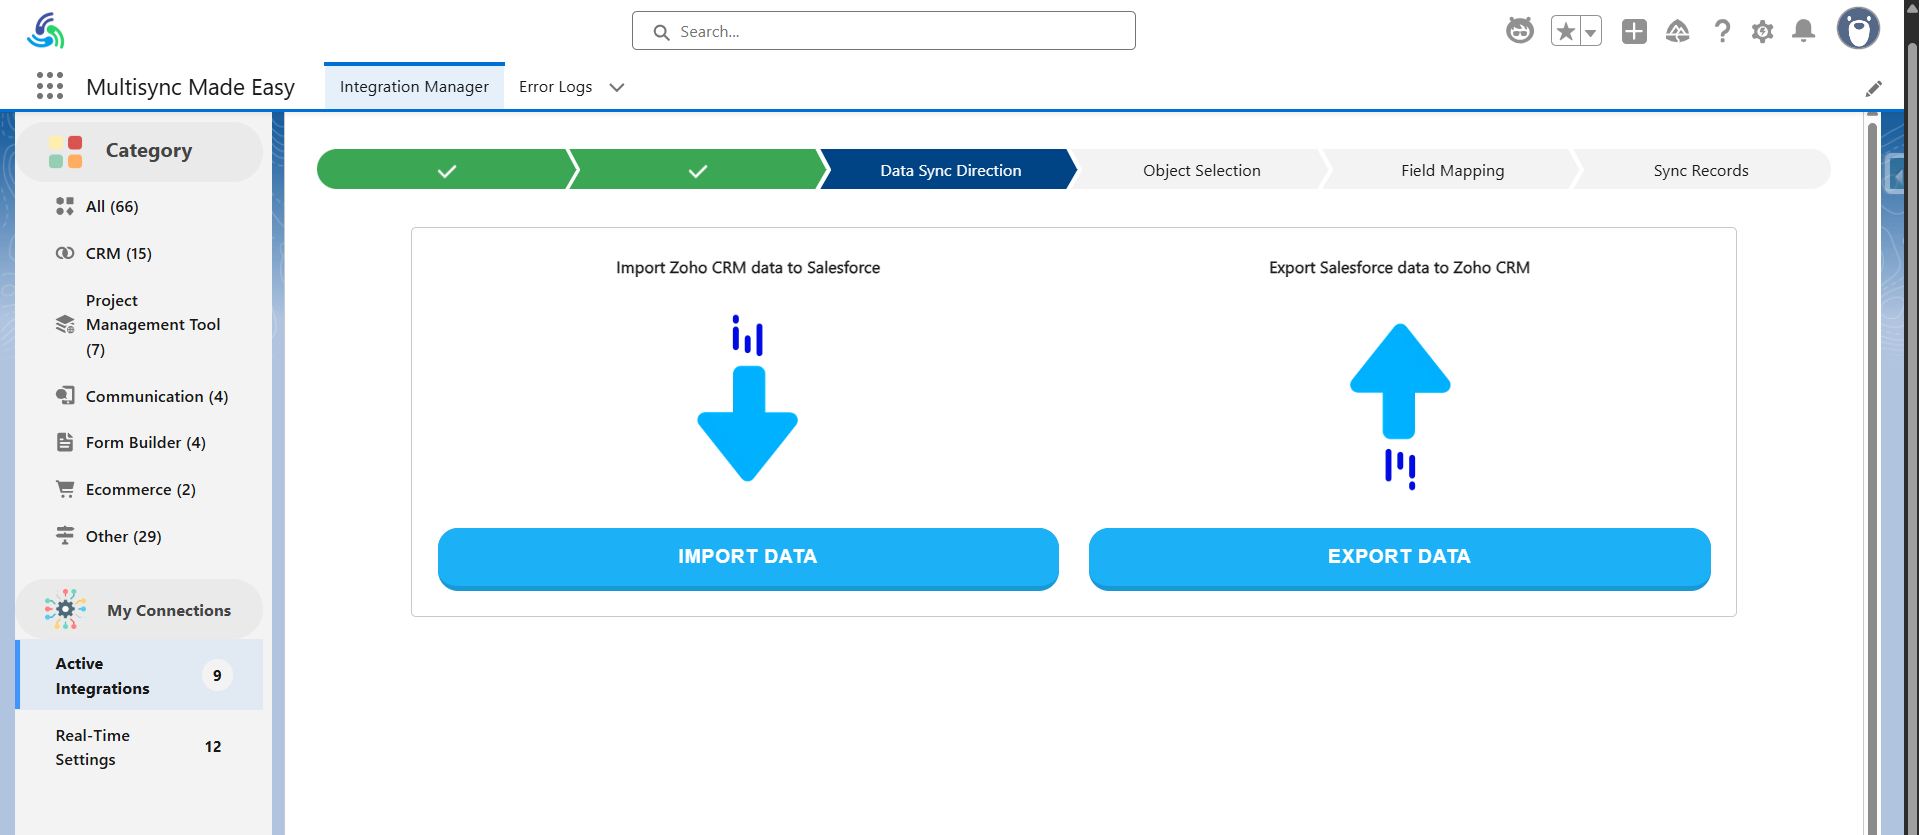Viewport: 1919px width, 835px height.
Task: Click the Other category icon
Action: [x=65, y=536]
